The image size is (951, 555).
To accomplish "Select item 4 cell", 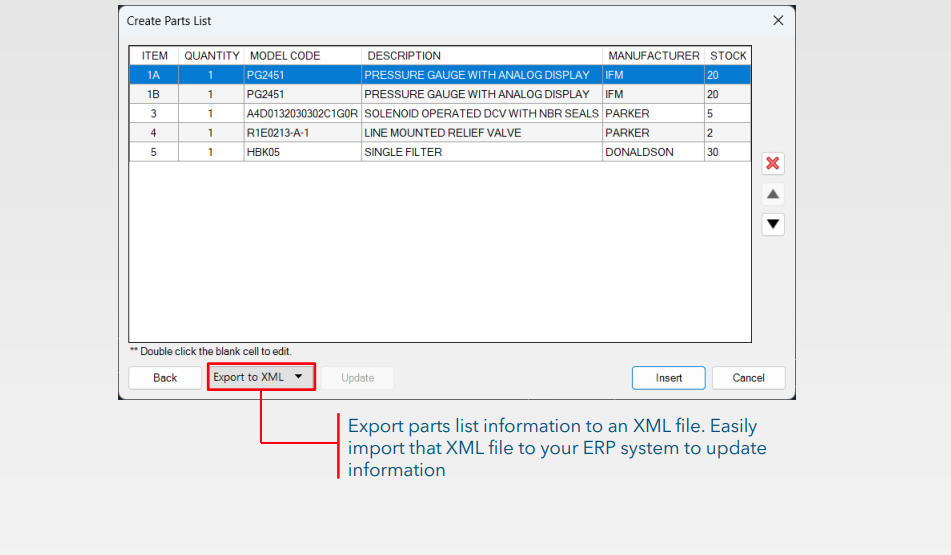I will pos(154,133).
